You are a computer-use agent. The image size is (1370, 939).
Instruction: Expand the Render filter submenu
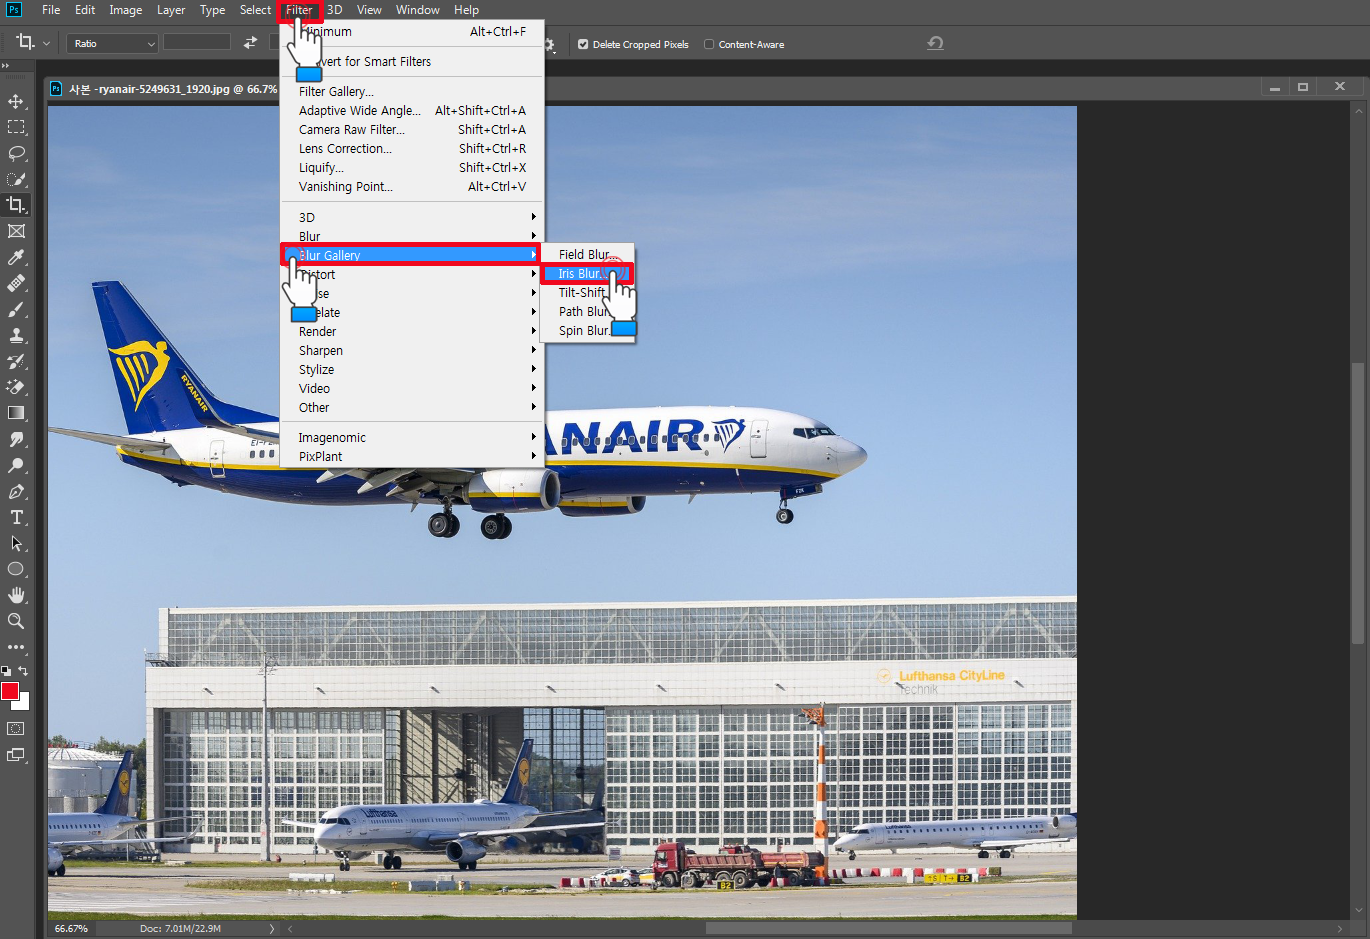click(x=412, y=331)
